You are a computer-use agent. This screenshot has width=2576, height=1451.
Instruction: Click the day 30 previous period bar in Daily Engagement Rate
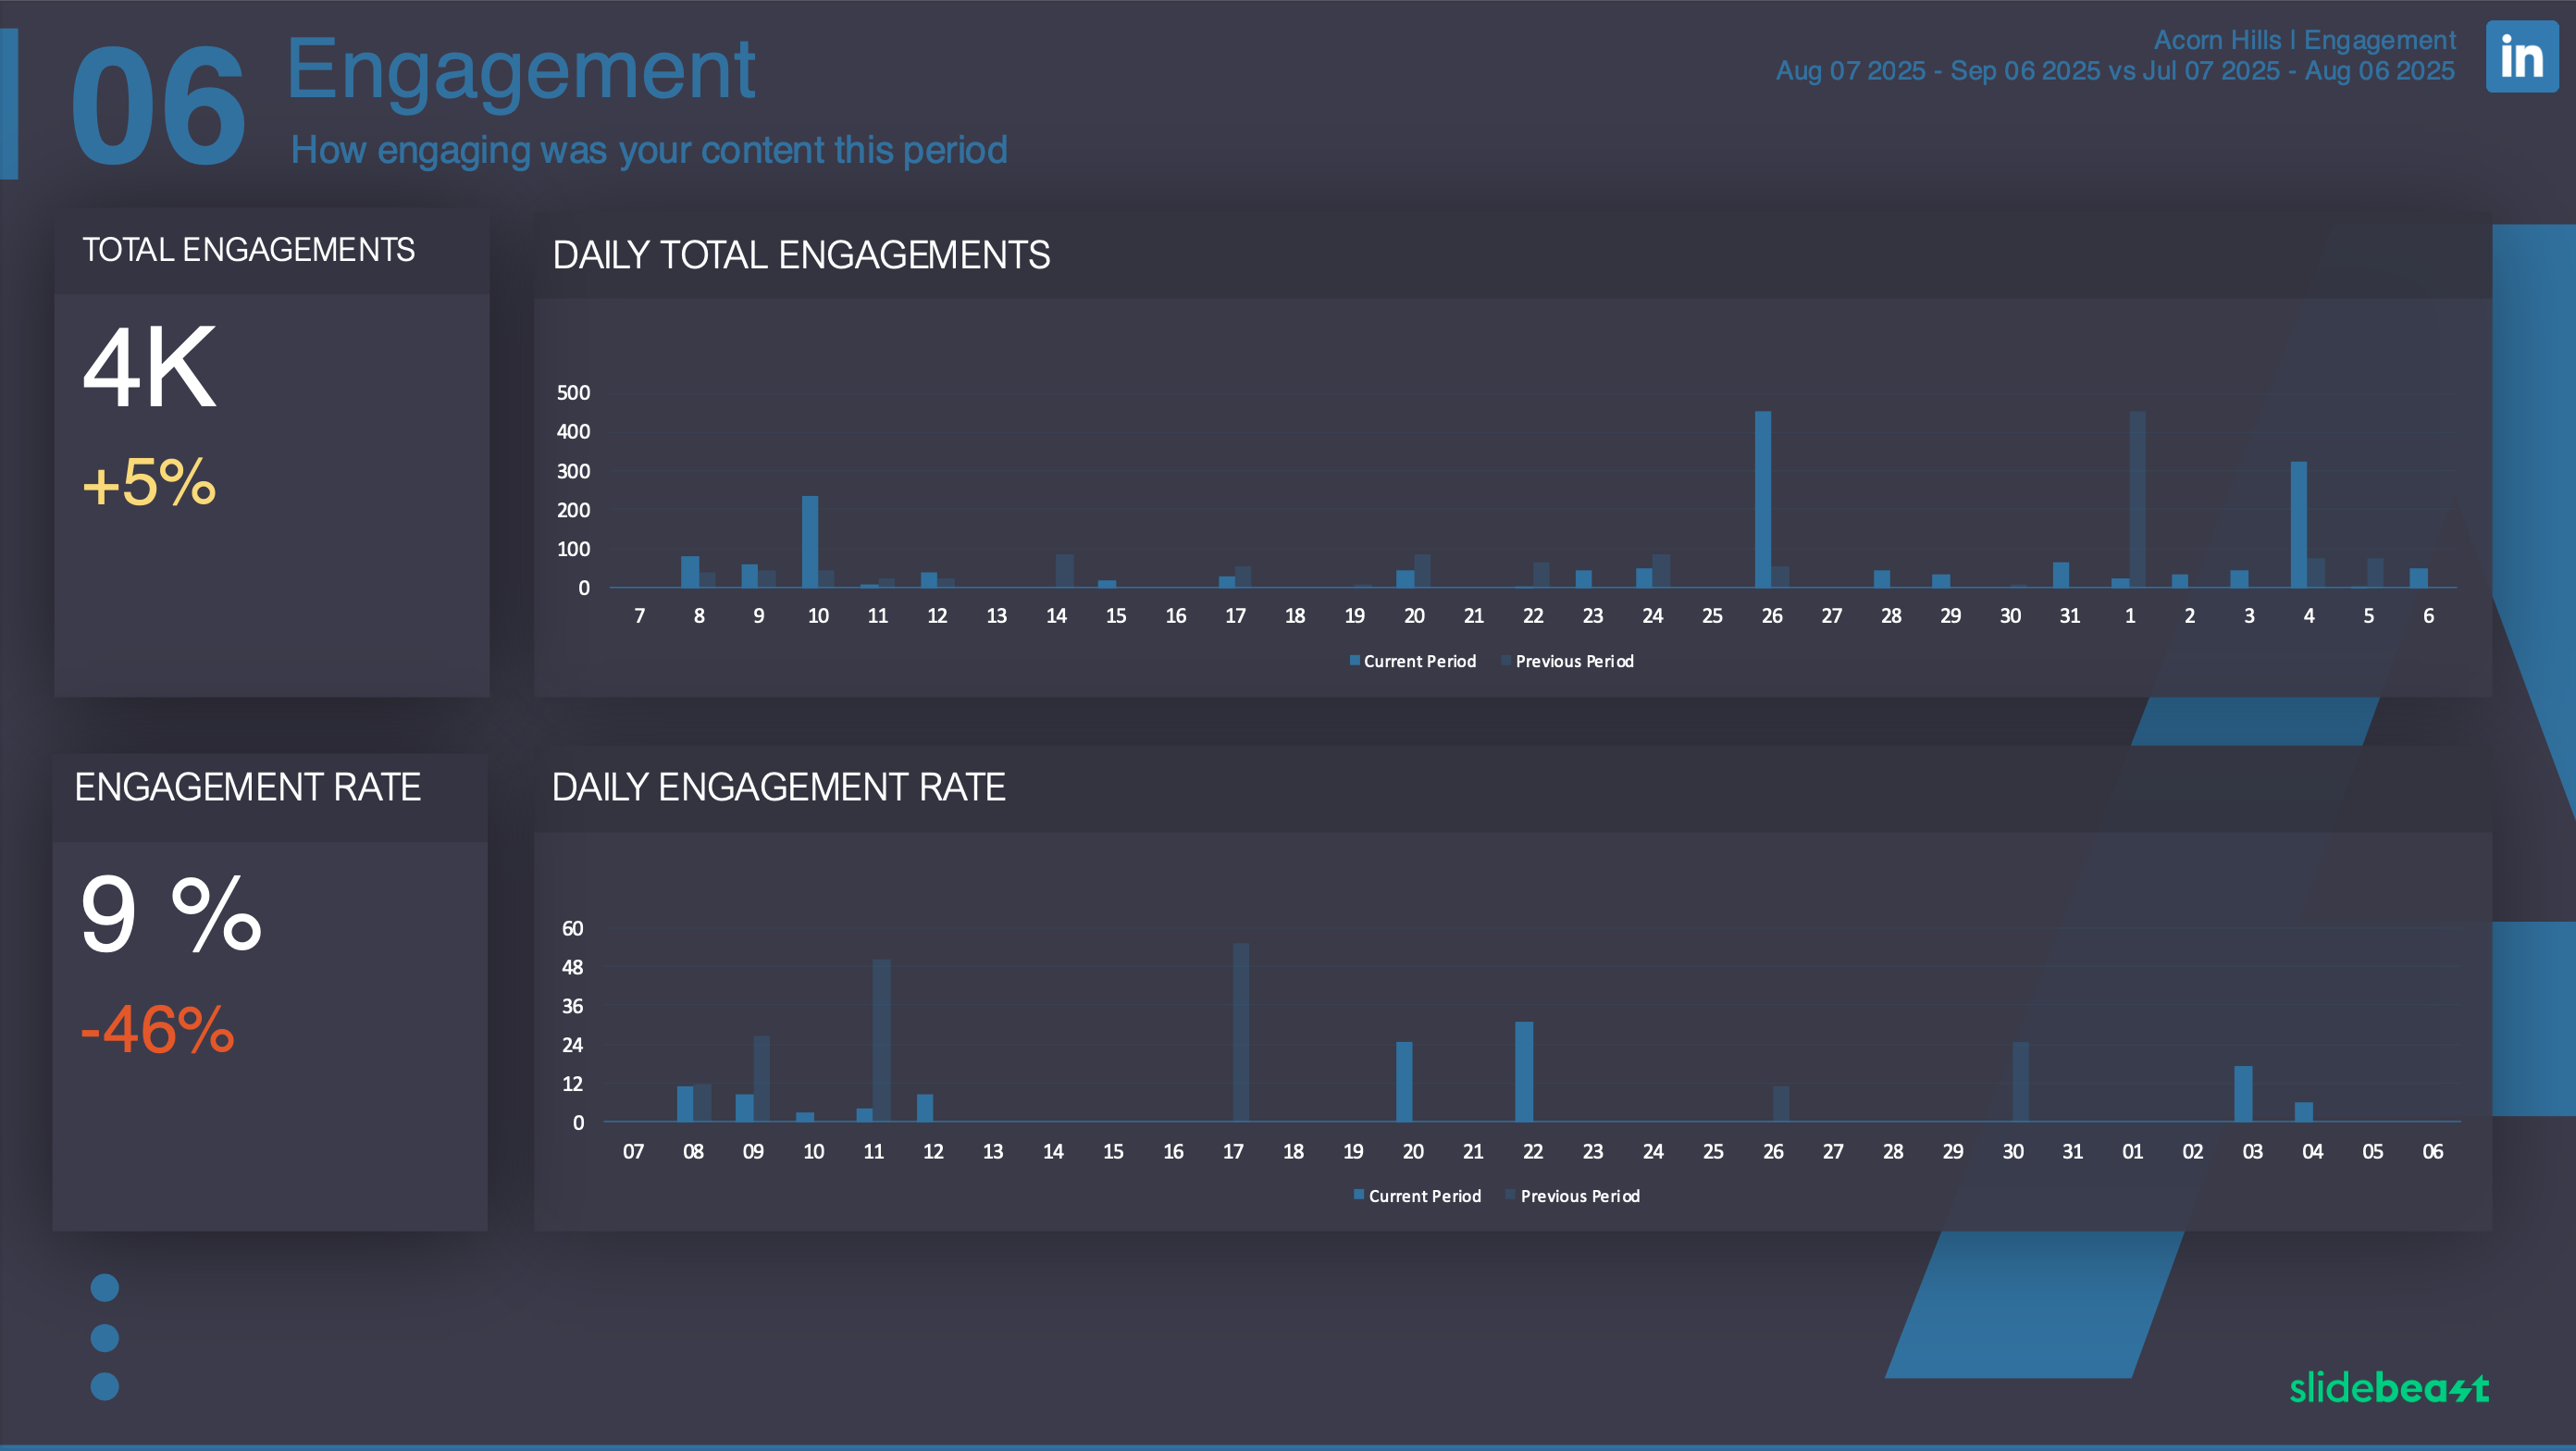[x=2020, y=1082]
